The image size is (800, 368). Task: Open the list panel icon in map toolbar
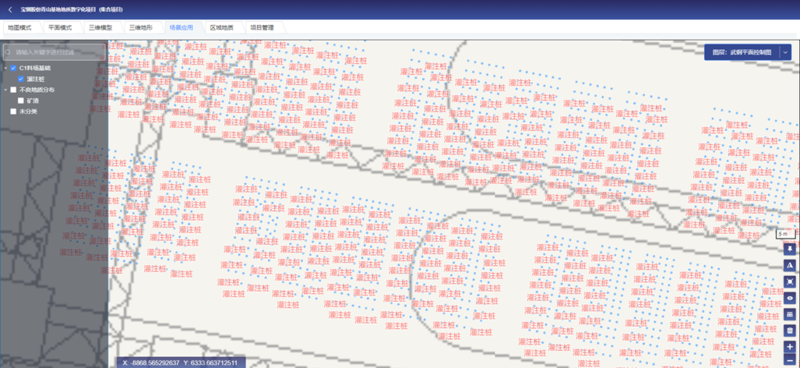point(790,314)
